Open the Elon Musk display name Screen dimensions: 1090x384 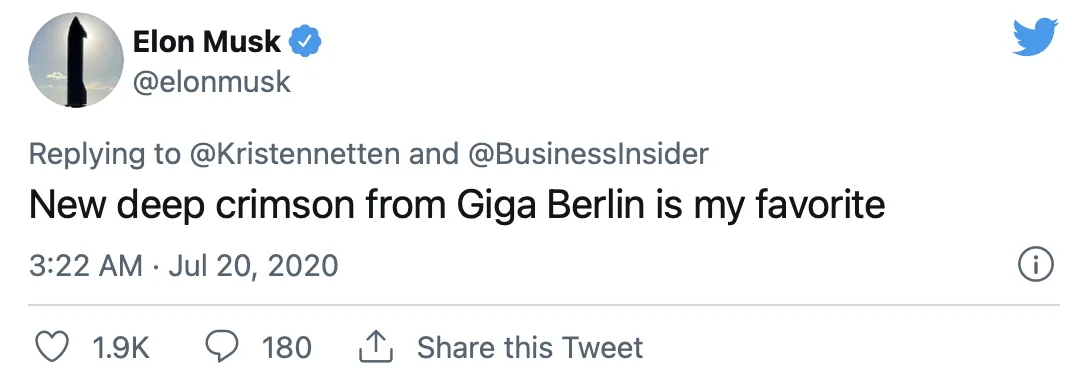pyautogui.click(x=206, y=43)
